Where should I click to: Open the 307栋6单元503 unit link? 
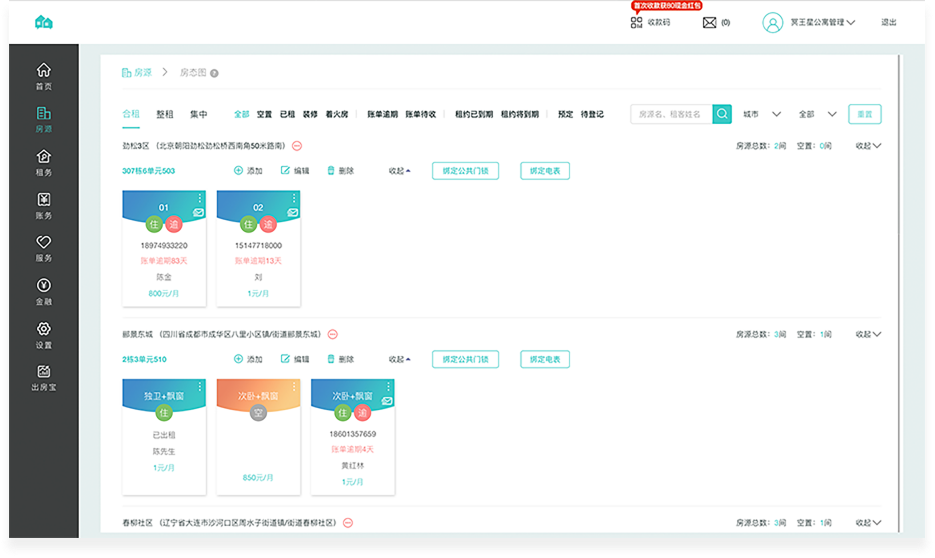click(148, 170)
